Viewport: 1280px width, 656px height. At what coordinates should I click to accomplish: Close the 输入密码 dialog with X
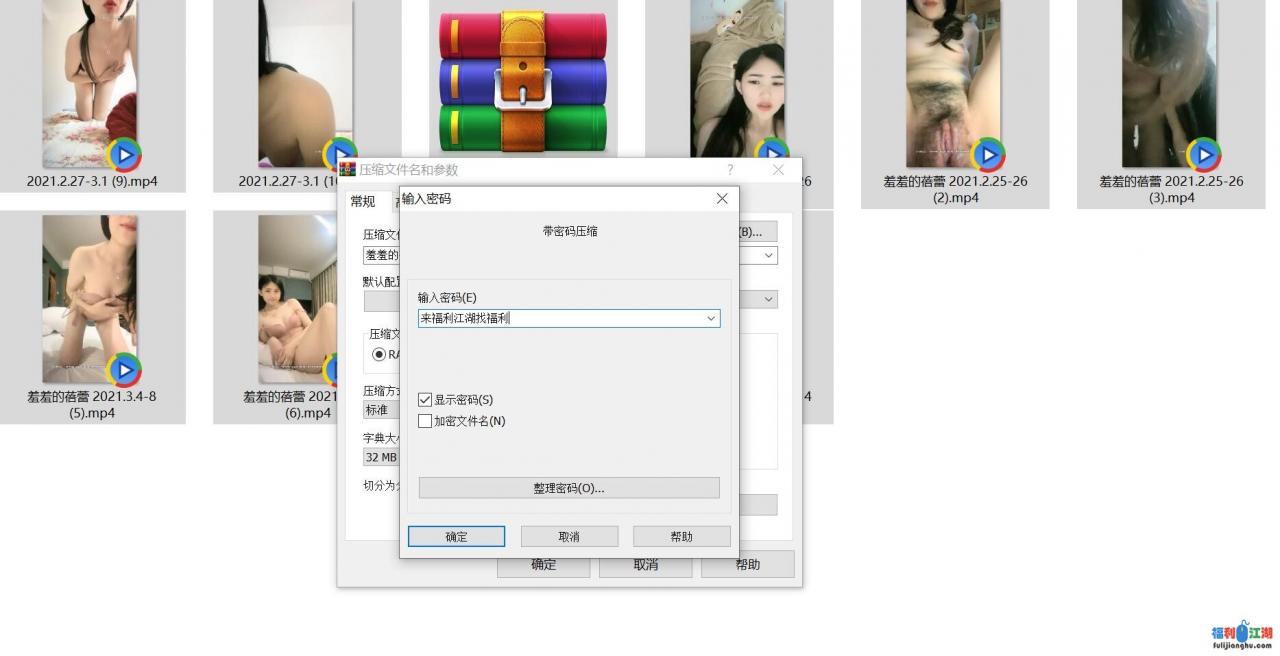click(722, 199)
